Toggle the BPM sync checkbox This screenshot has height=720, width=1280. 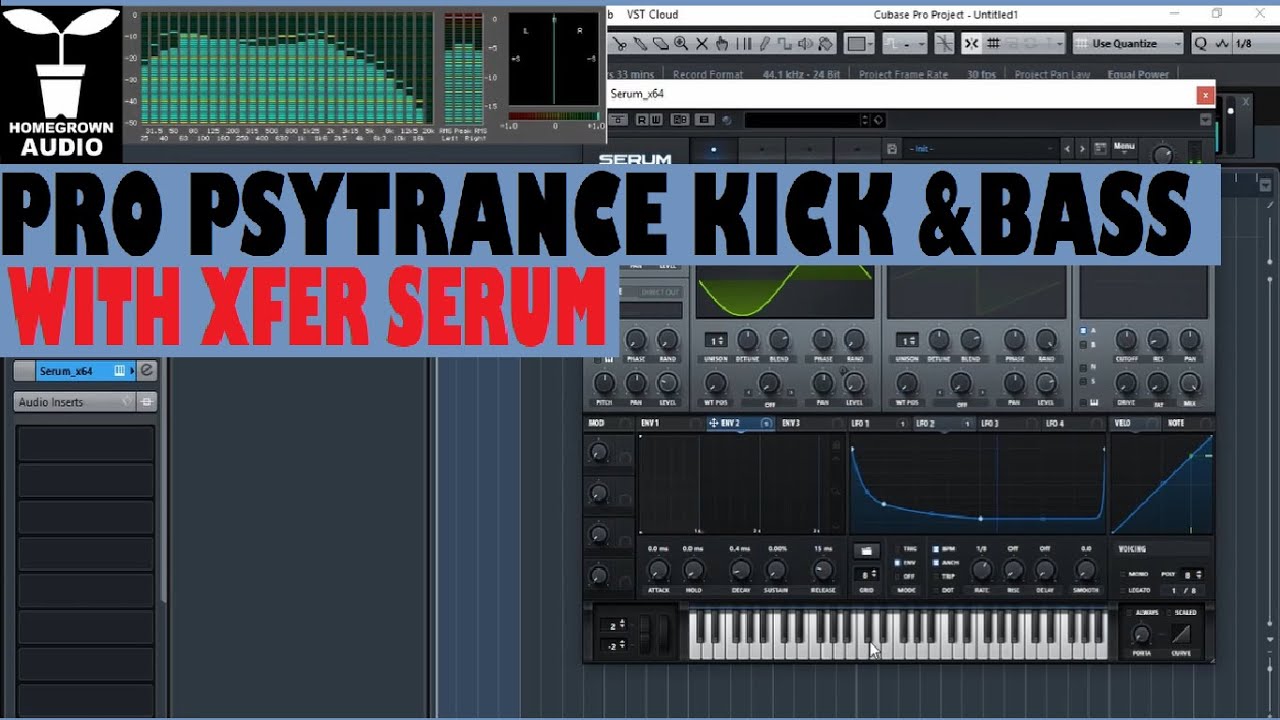tap(935, 549)
